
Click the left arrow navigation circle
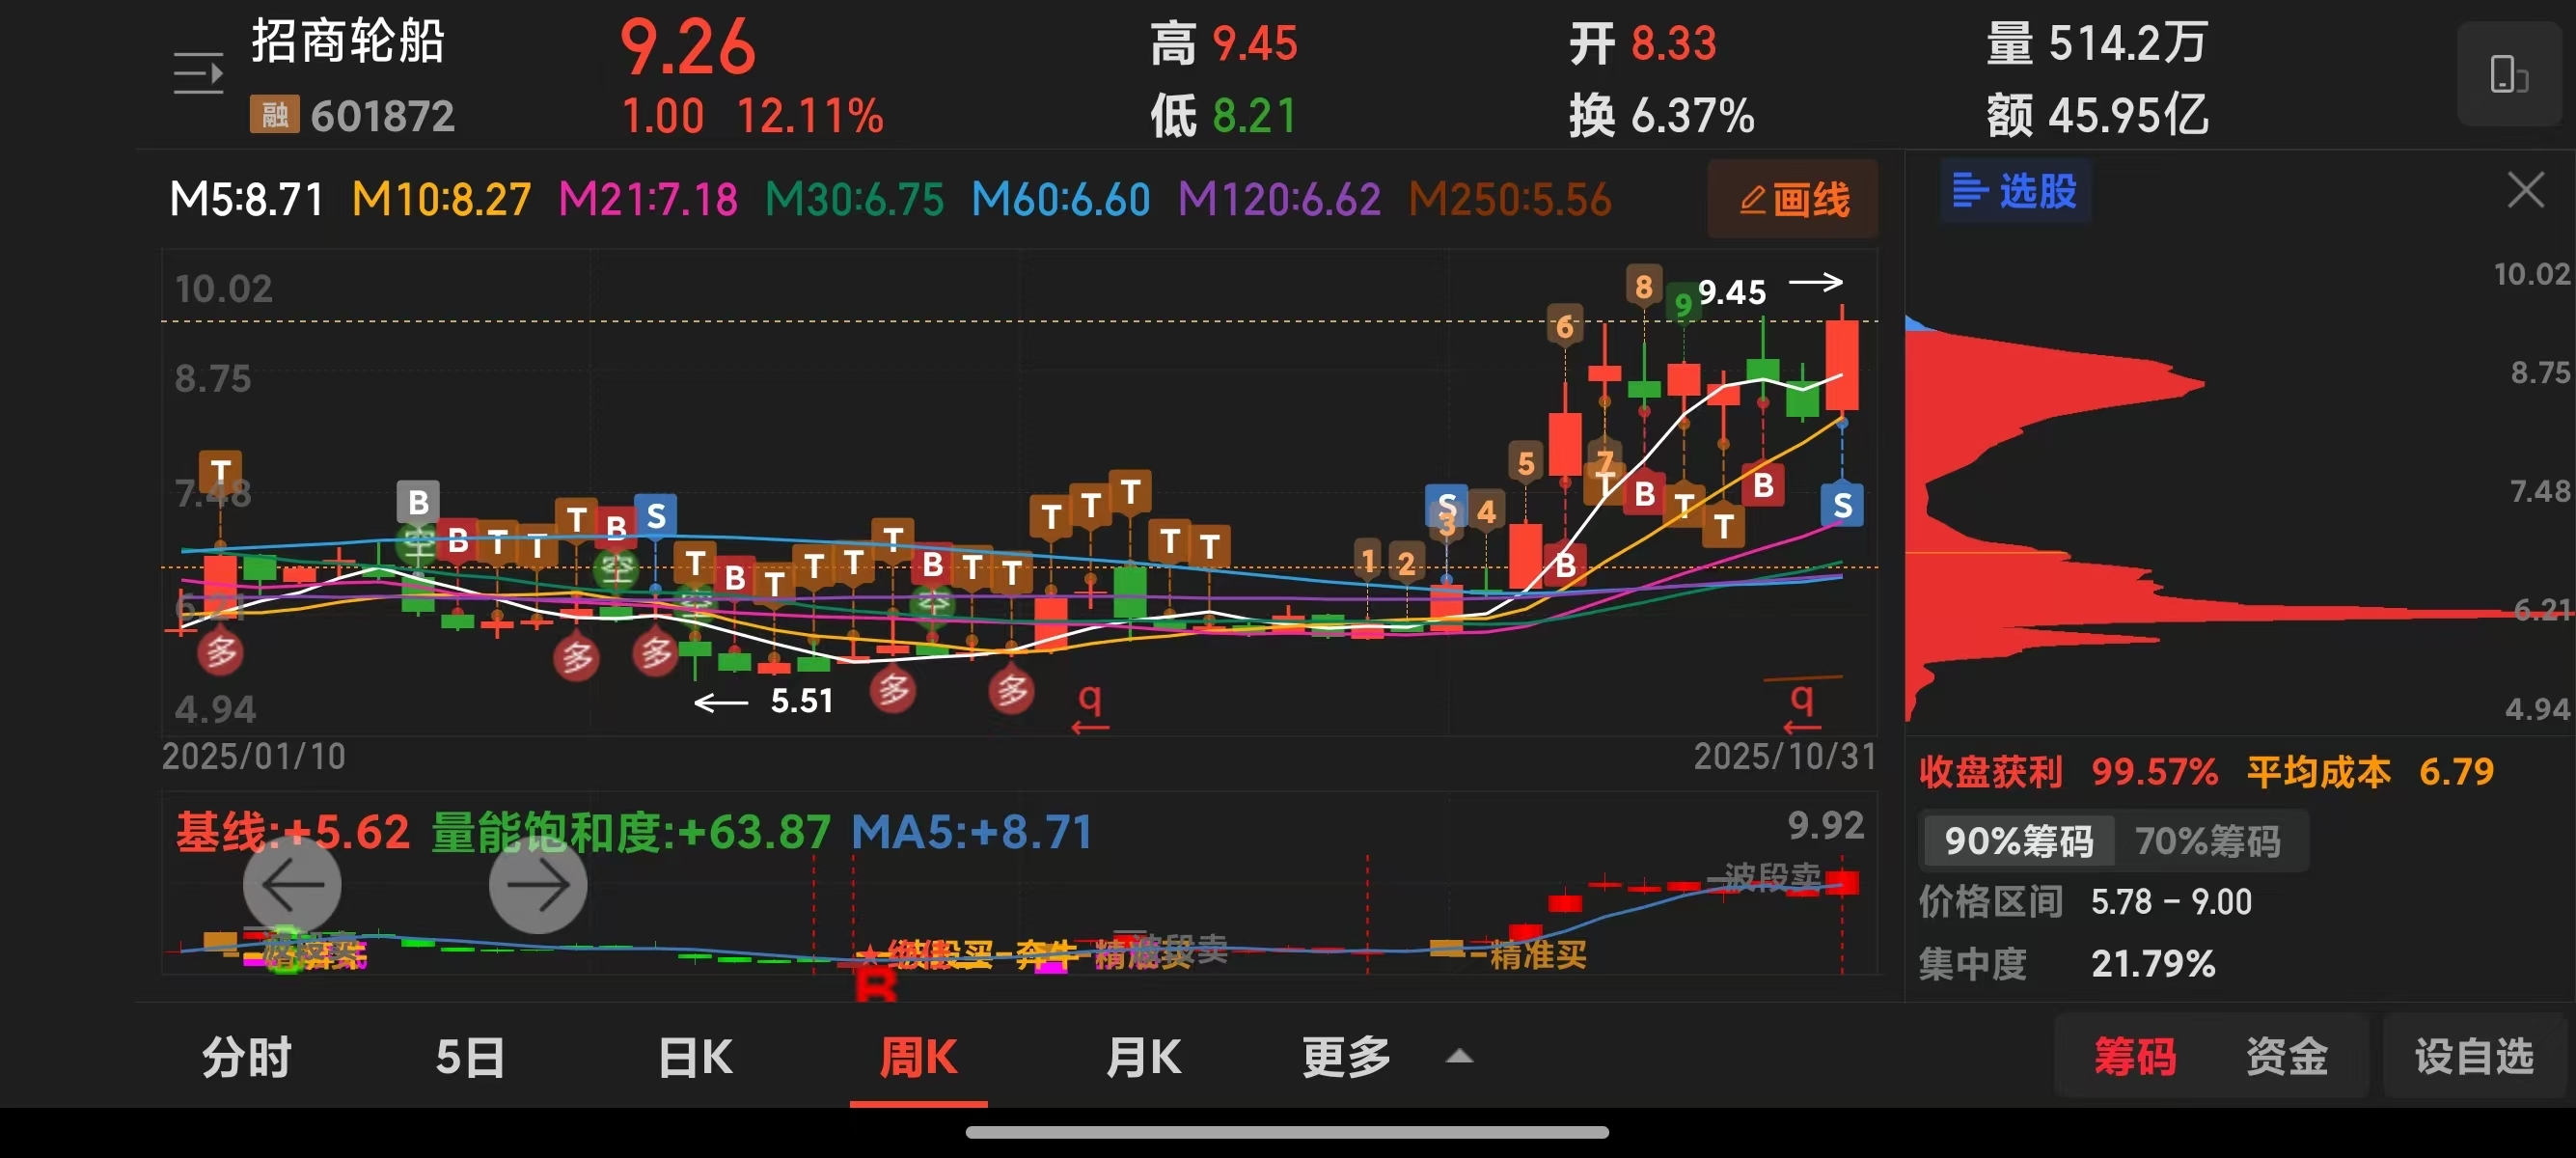click(292, 884)
